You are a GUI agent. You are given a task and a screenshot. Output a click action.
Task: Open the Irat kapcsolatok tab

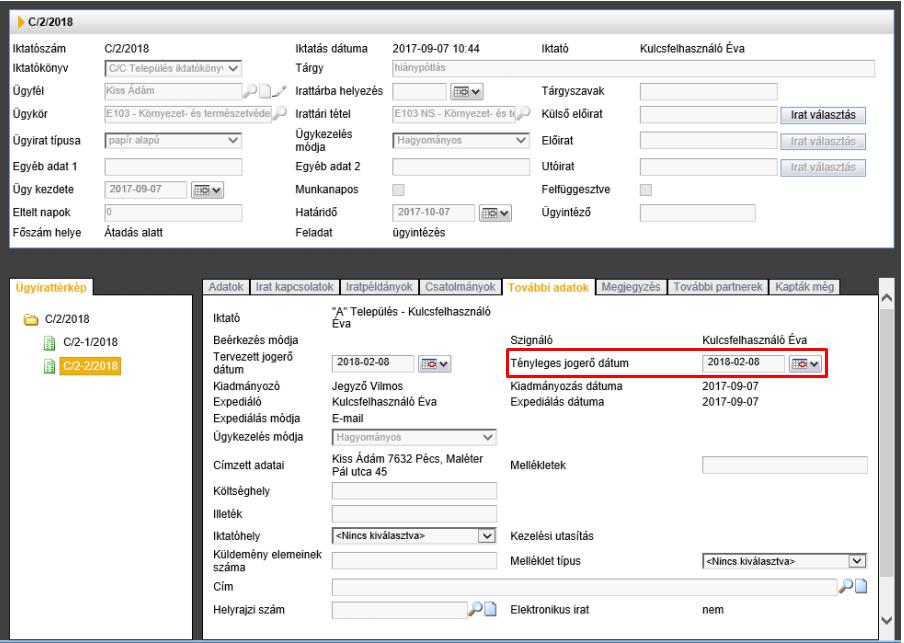(x=295, y=287)
